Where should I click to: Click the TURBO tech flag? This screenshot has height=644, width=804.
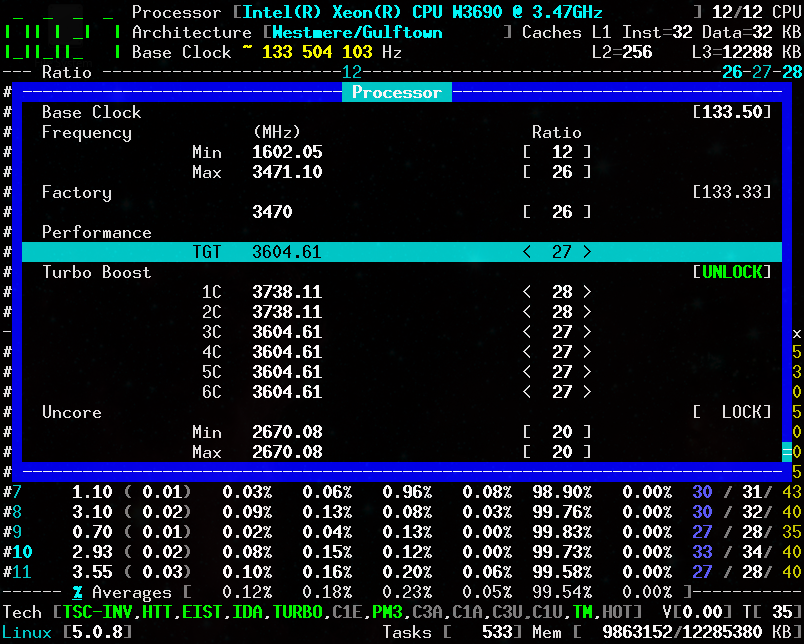coord(297,612)
